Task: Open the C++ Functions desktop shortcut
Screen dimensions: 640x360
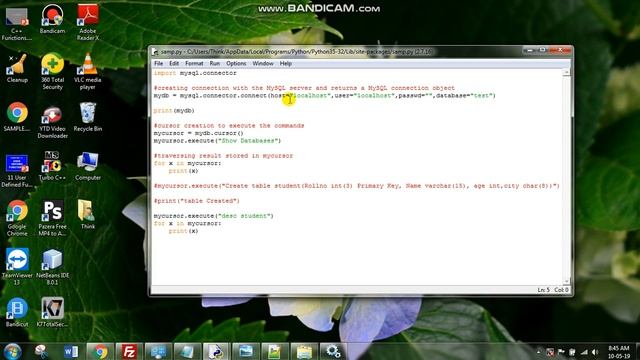Action: coord(17,22)
